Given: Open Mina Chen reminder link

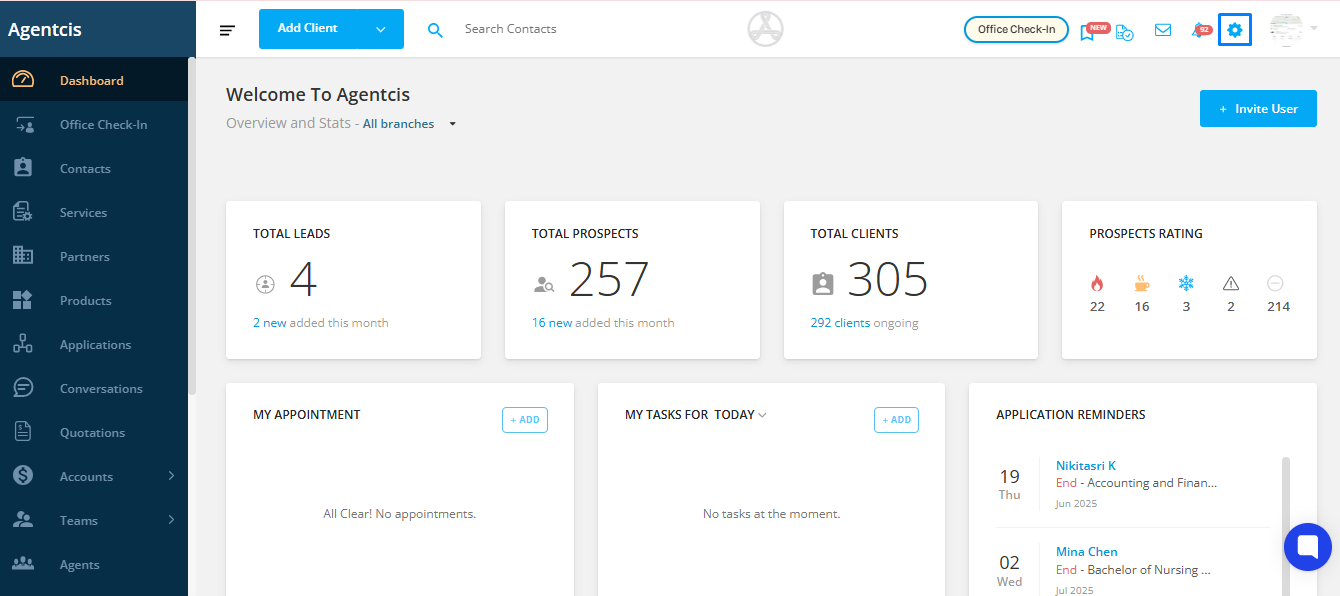Looking at the screenshot, I should click(1087, 552).
